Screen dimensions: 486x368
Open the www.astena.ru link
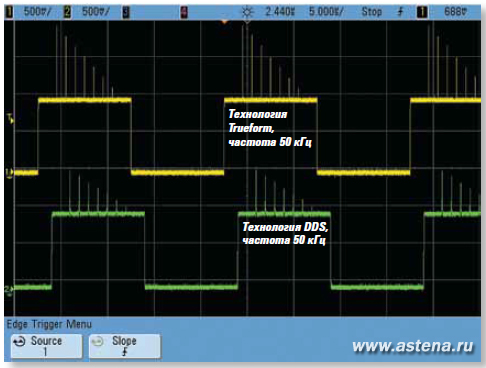413,346
